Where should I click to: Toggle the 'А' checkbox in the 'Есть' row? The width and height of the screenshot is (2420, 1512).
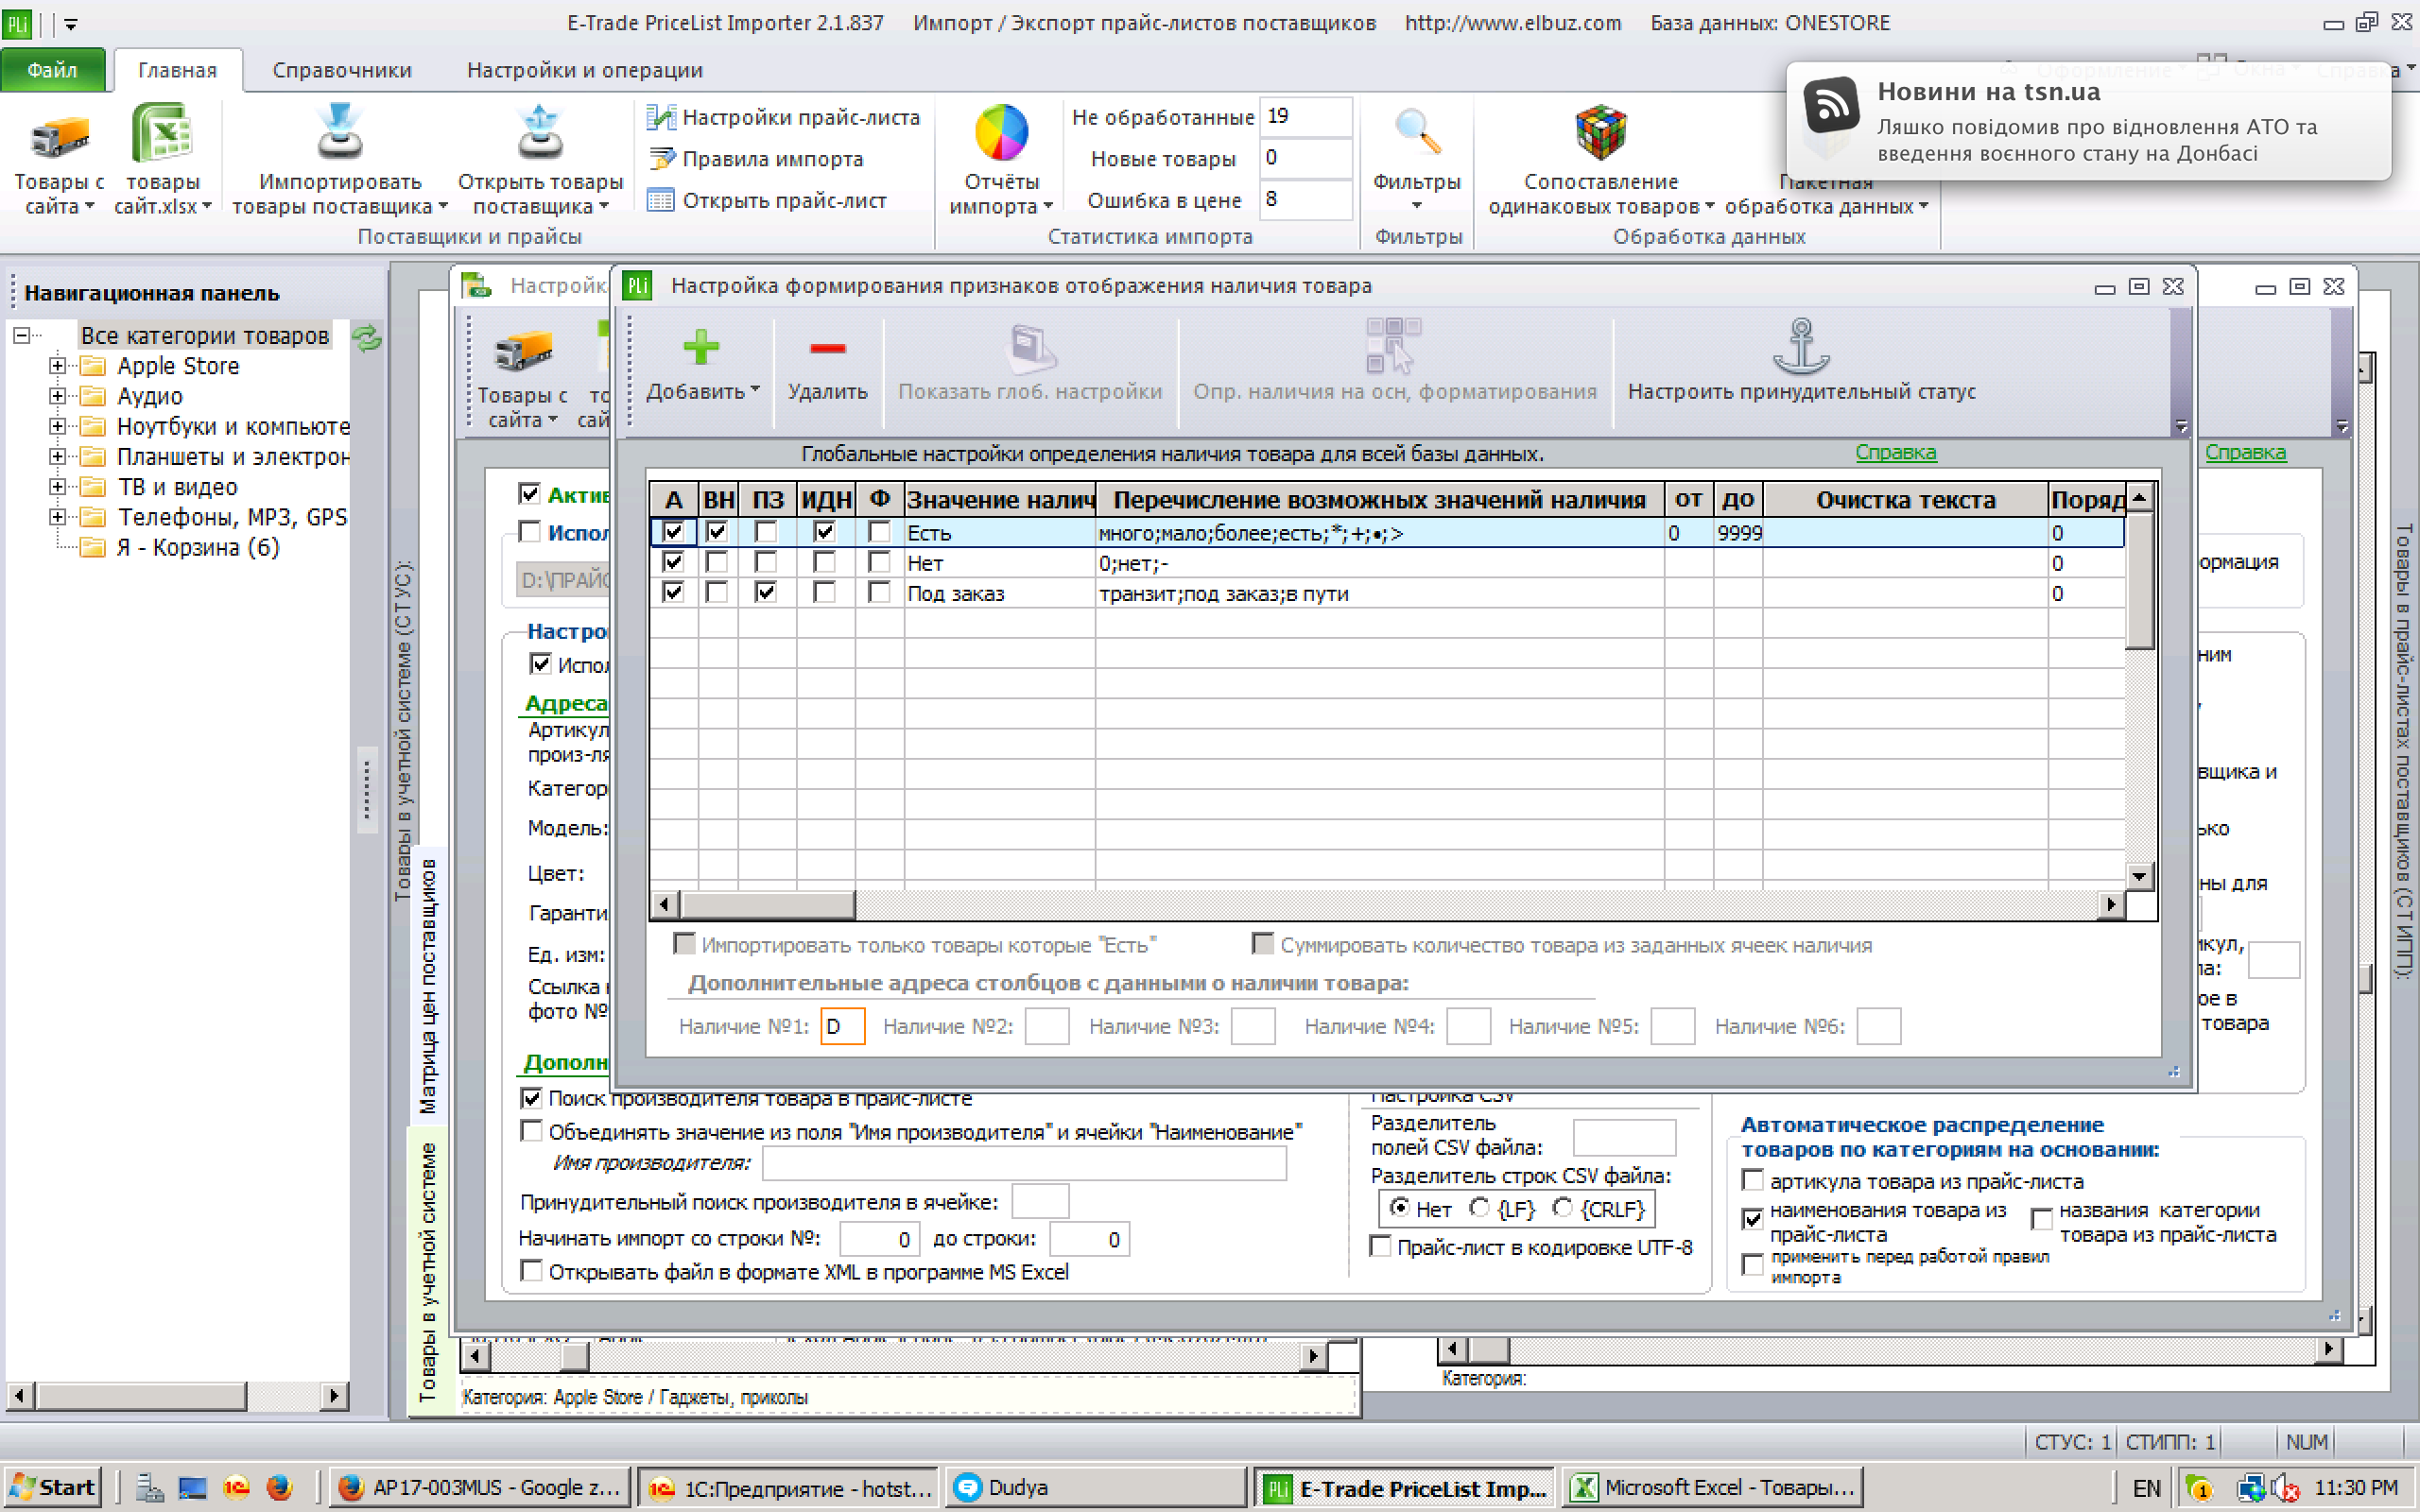tap(673, 532)
